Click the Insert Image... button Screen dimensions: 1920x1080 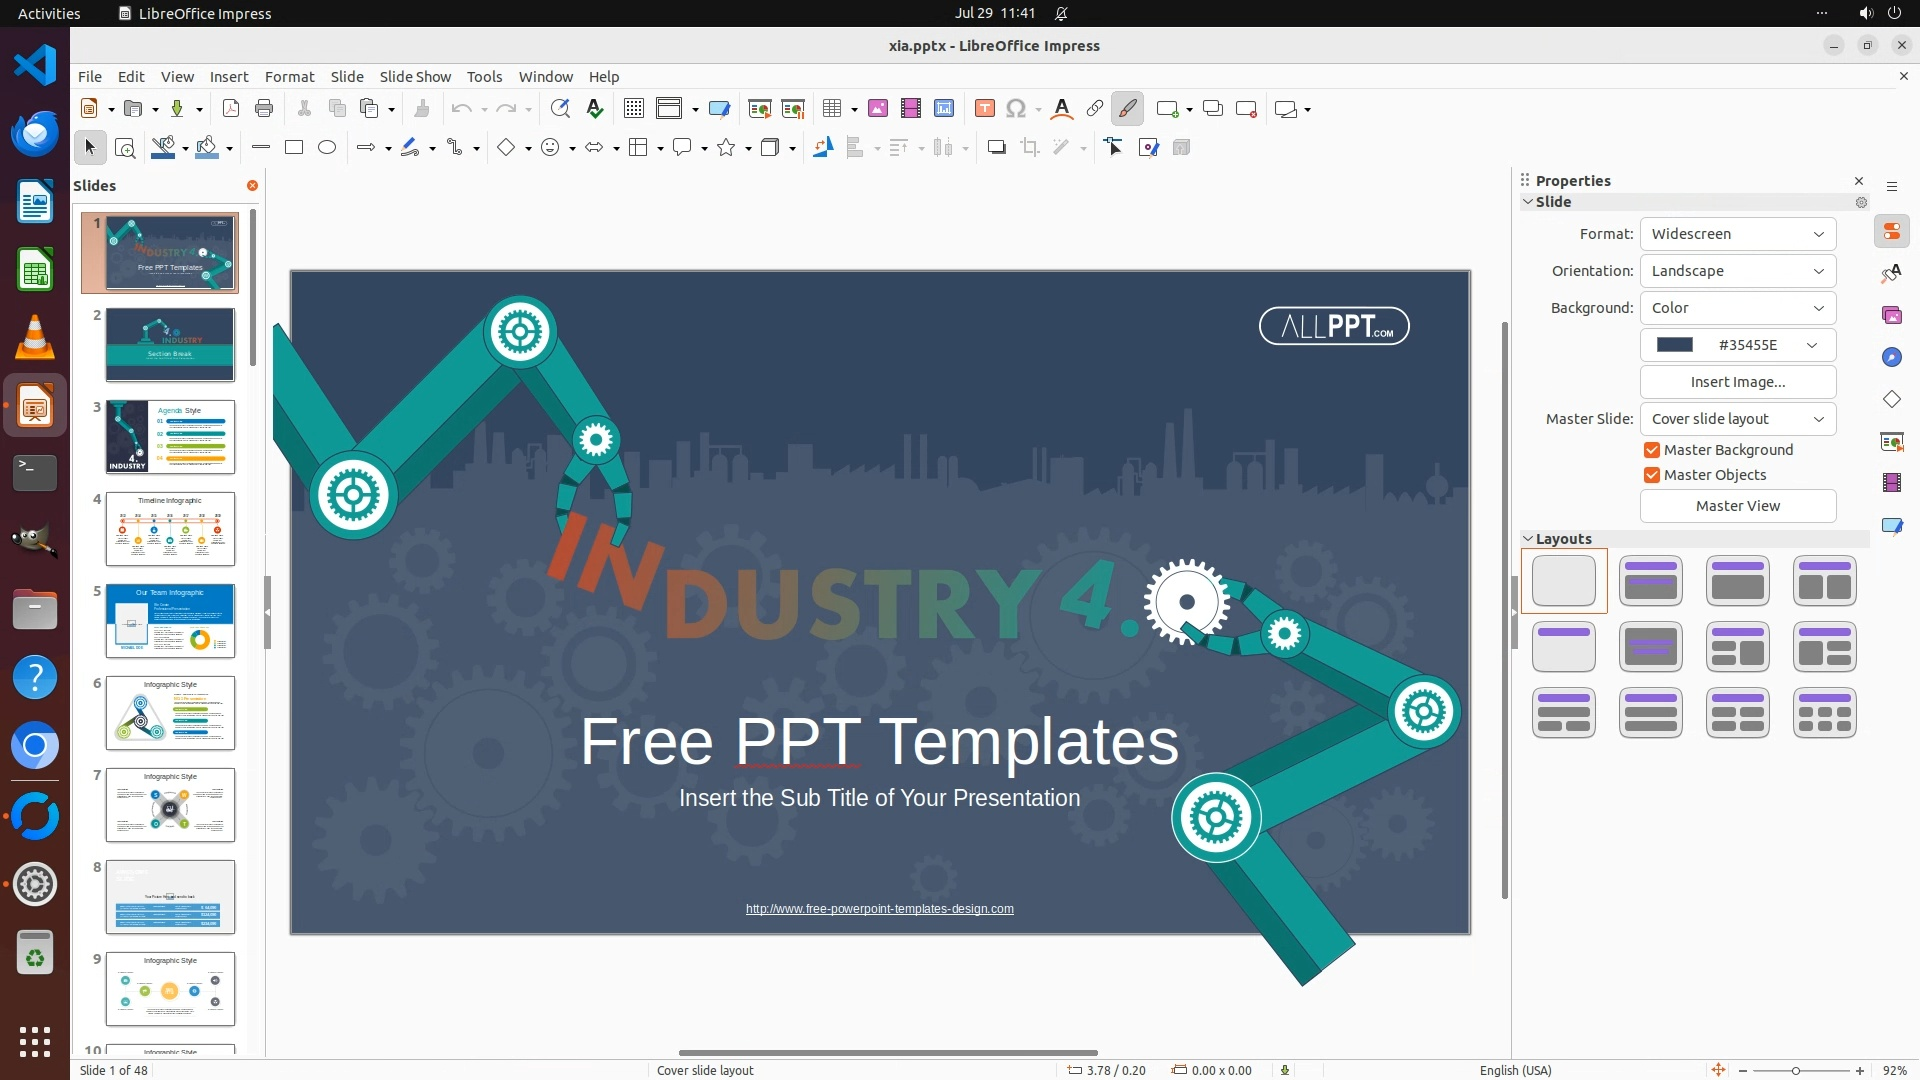tap(1737, 382)
